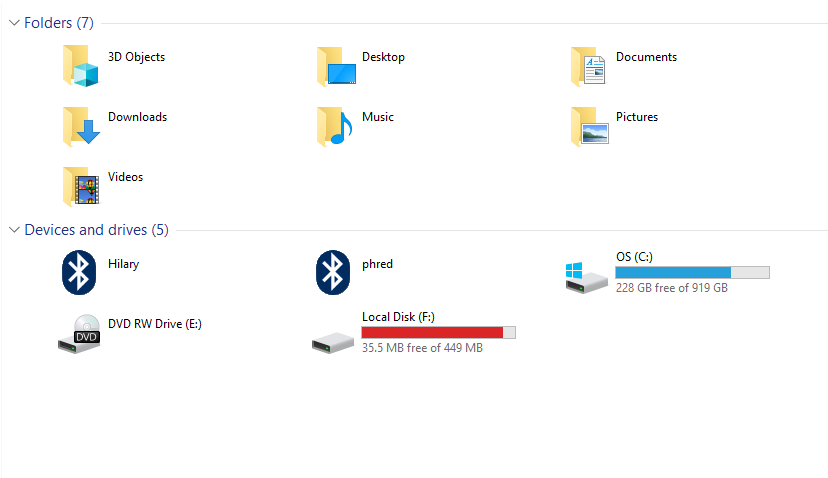Collapse the Devices and drives chevron

click(14, 229)
